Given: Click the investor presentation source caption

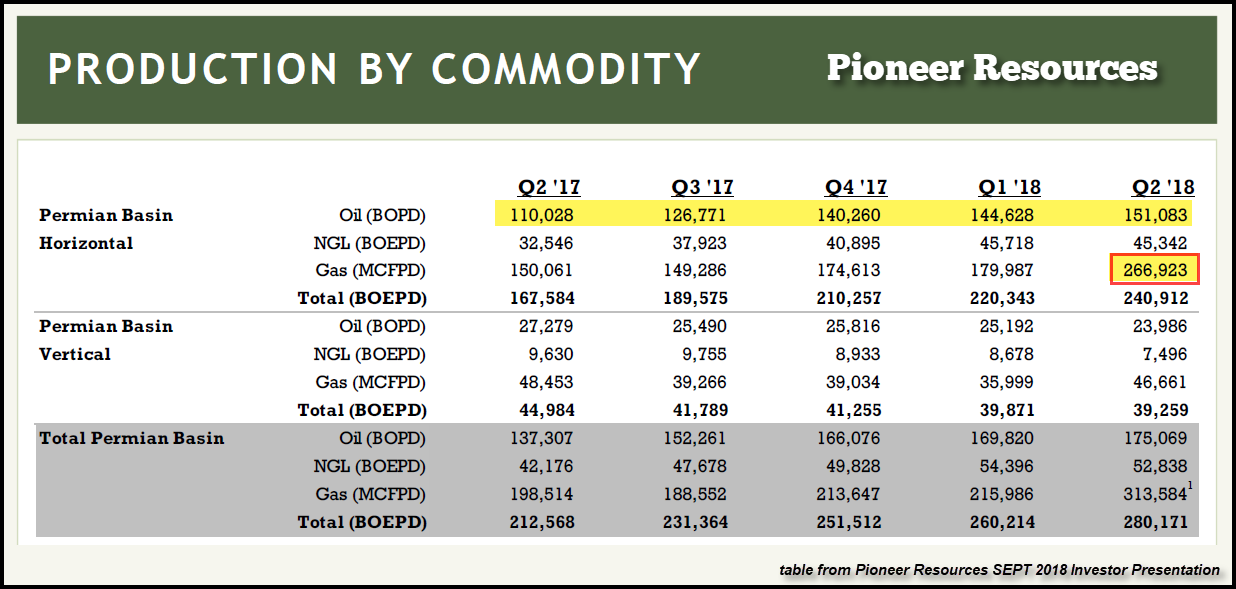Looking at the screenshot, I should [999, 570].
